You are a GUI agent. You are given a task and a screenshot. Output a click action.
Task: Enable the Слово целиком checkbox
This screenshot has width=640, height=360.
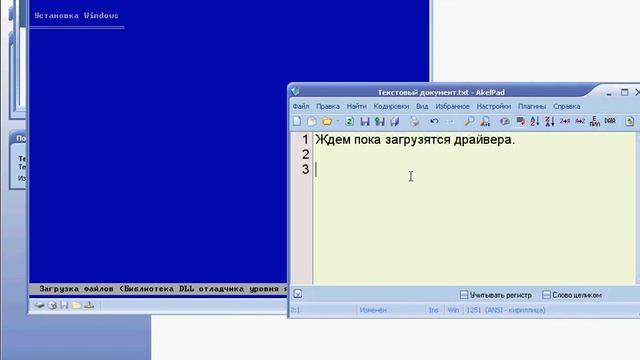546,295
